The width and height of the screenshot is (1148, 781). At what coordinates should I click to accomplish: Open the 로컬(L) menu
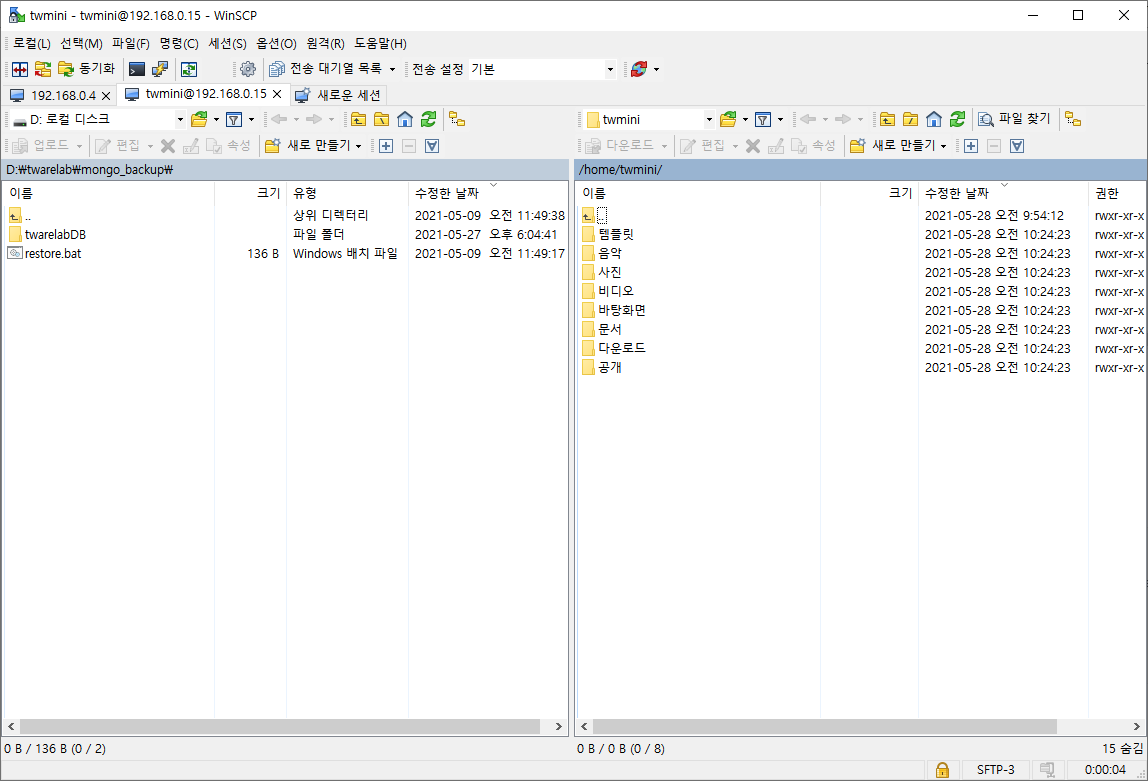click(32, 44)
